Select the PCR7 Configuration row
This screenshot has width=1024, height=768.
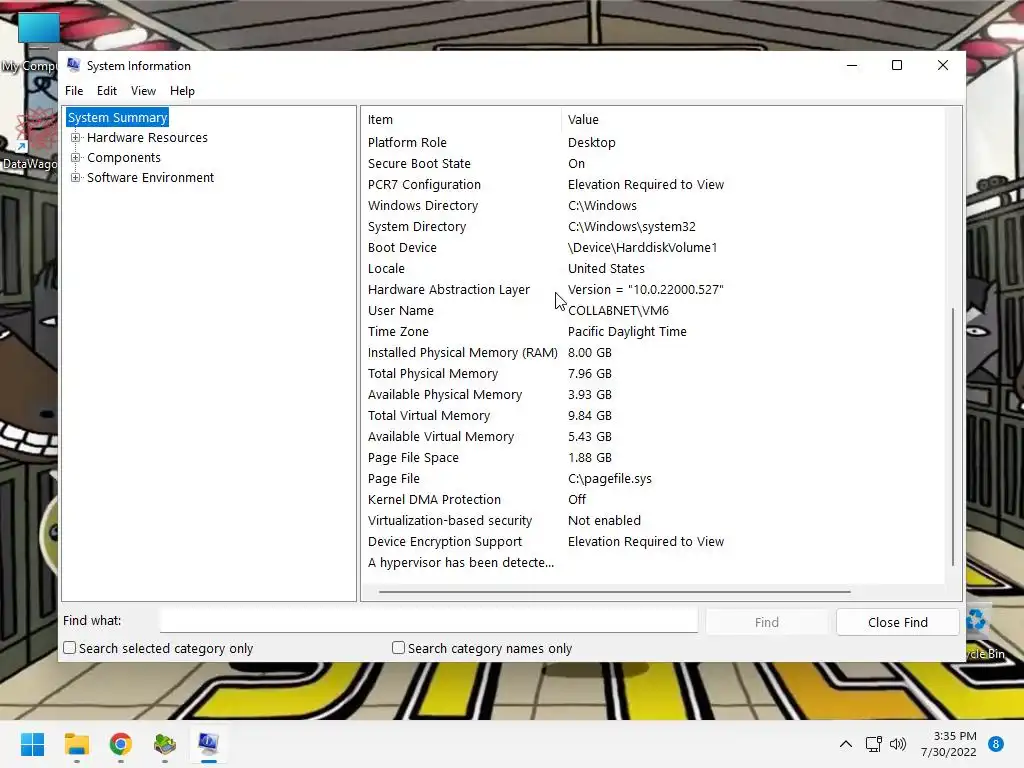653,184
